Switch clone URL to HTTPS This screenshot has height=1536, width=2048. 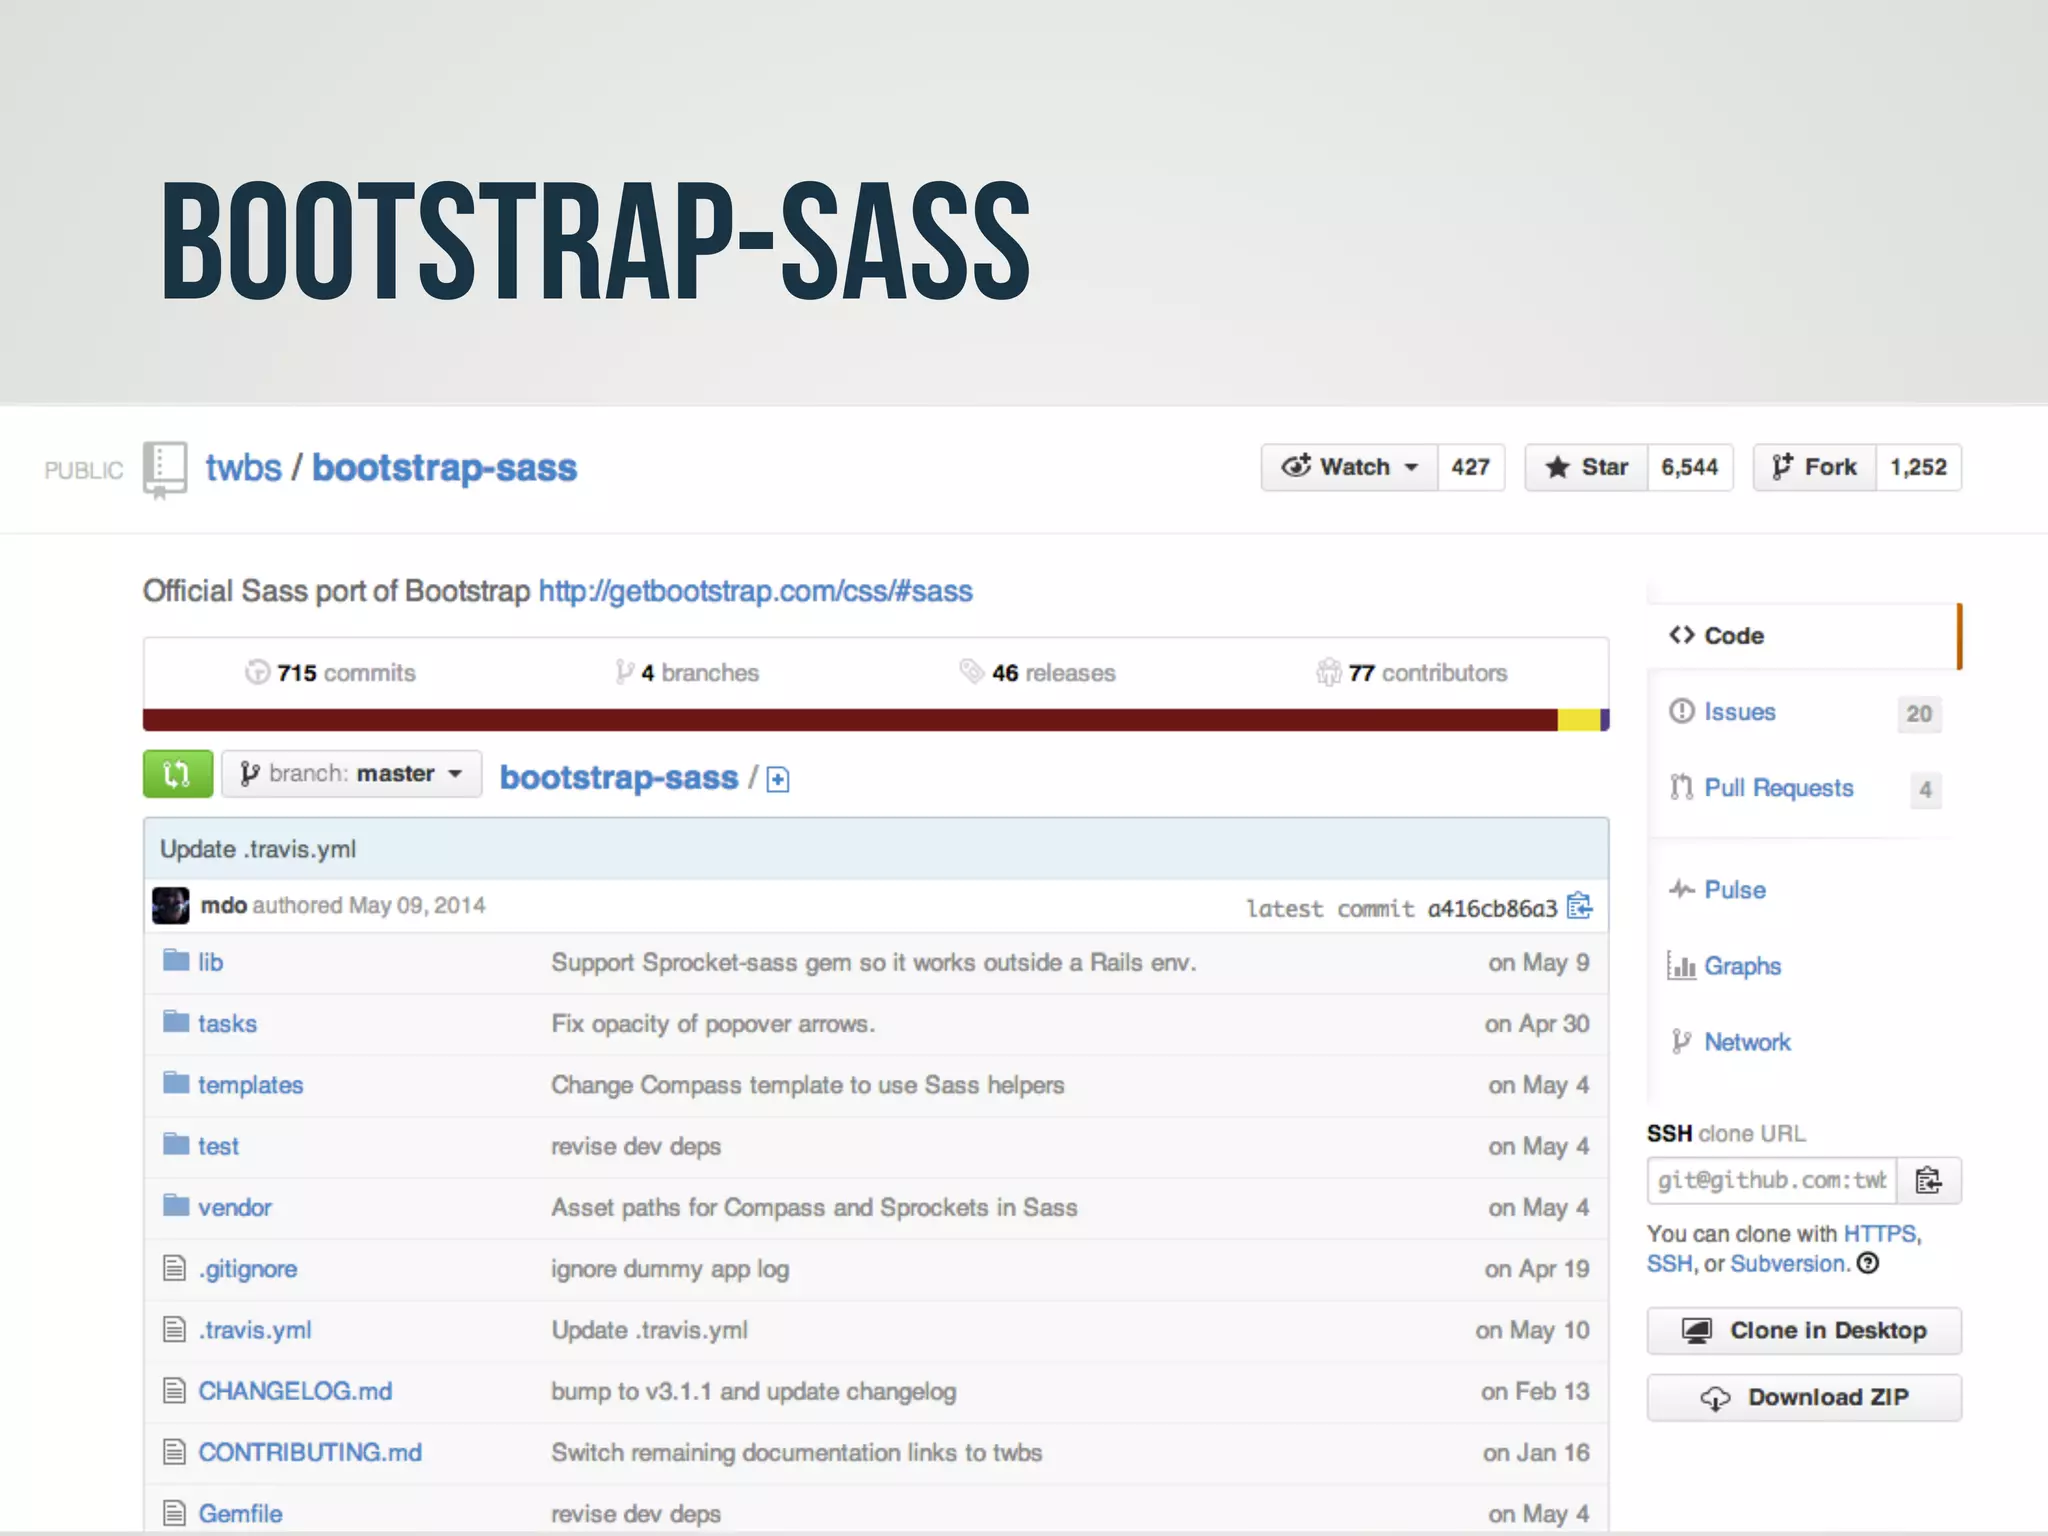pyautogui.click(x=1880, y=1234)
